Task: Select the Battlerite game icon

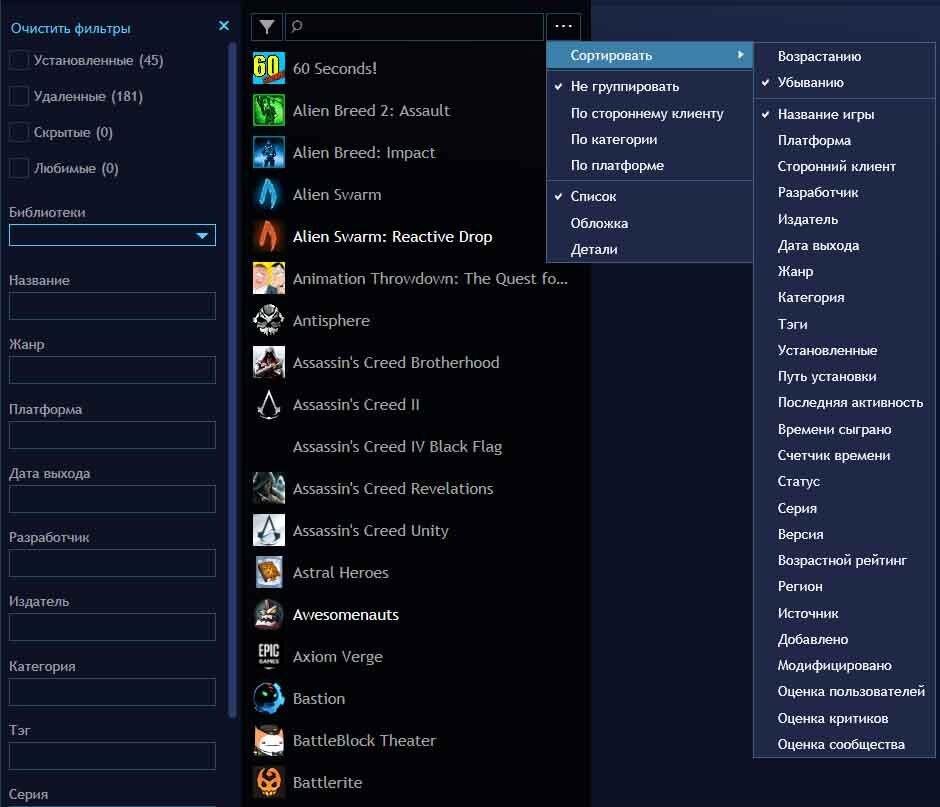Action: (267, 783)
